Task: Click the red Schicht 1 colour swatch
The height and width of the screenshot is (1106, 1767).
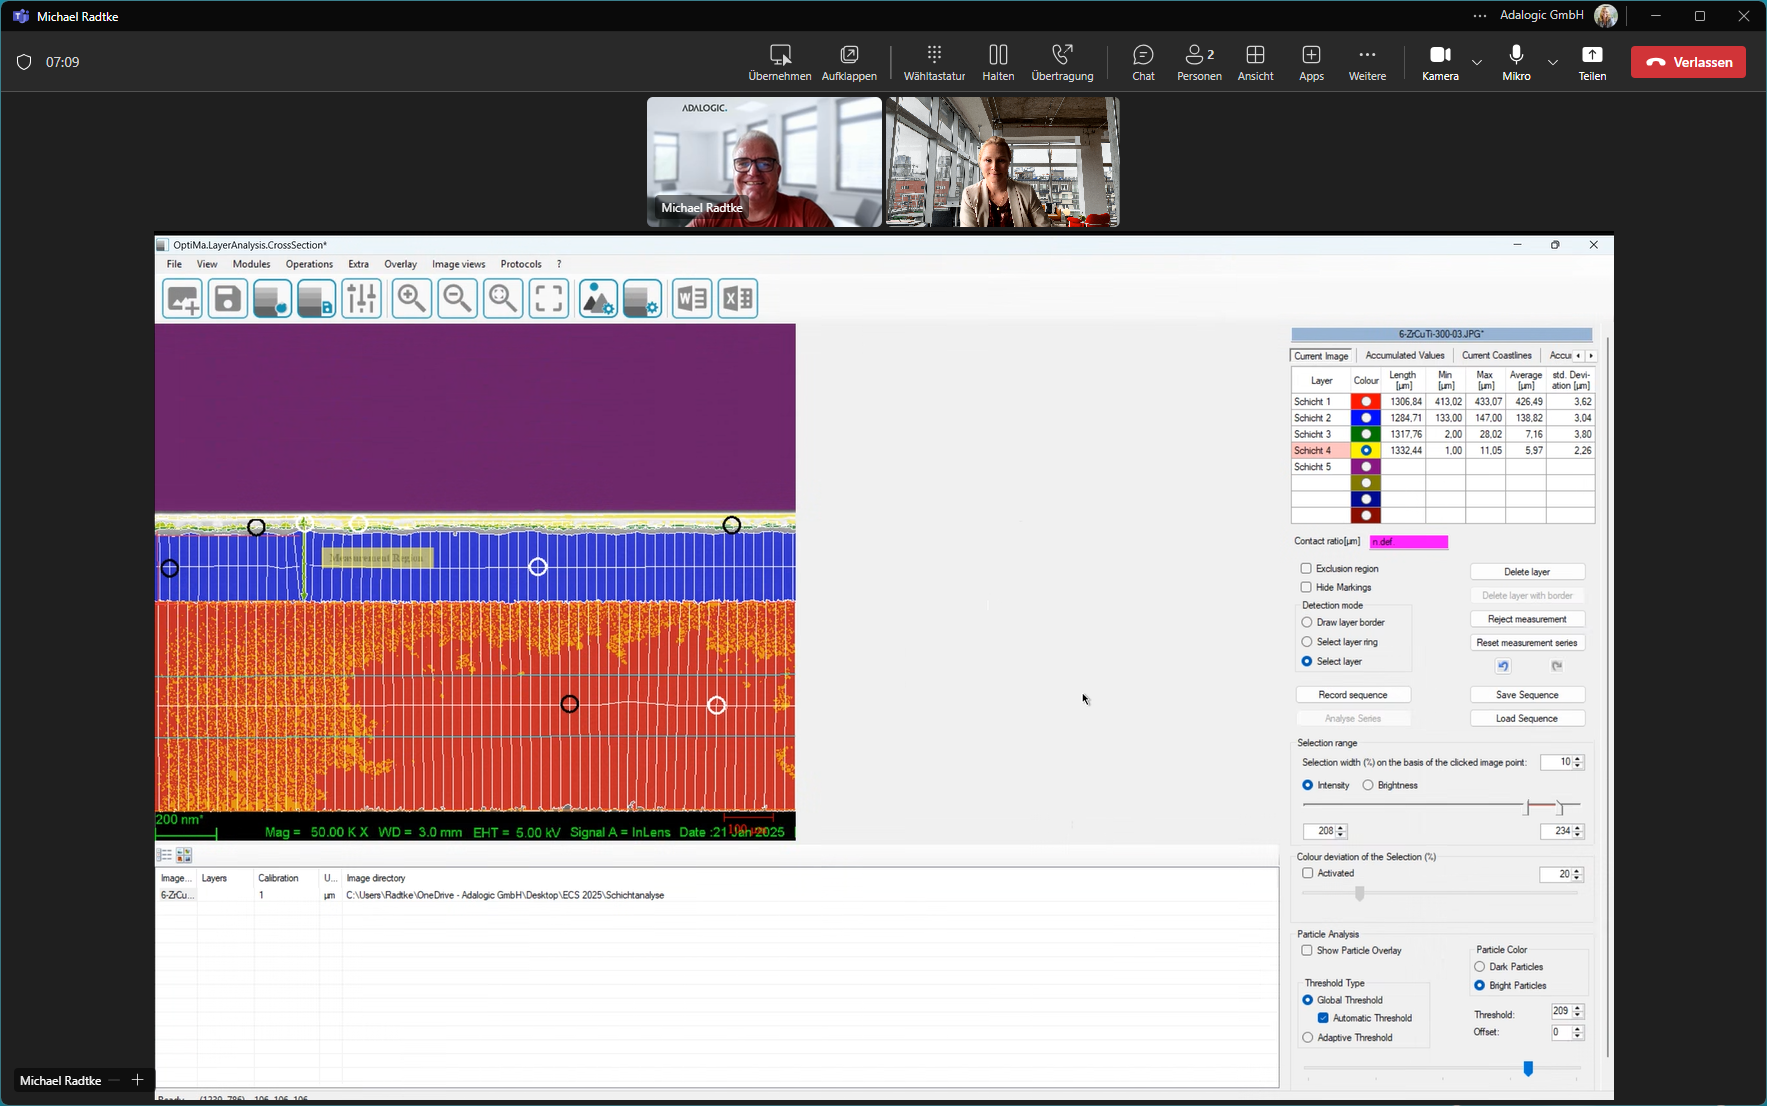Action: [1365, 402]
